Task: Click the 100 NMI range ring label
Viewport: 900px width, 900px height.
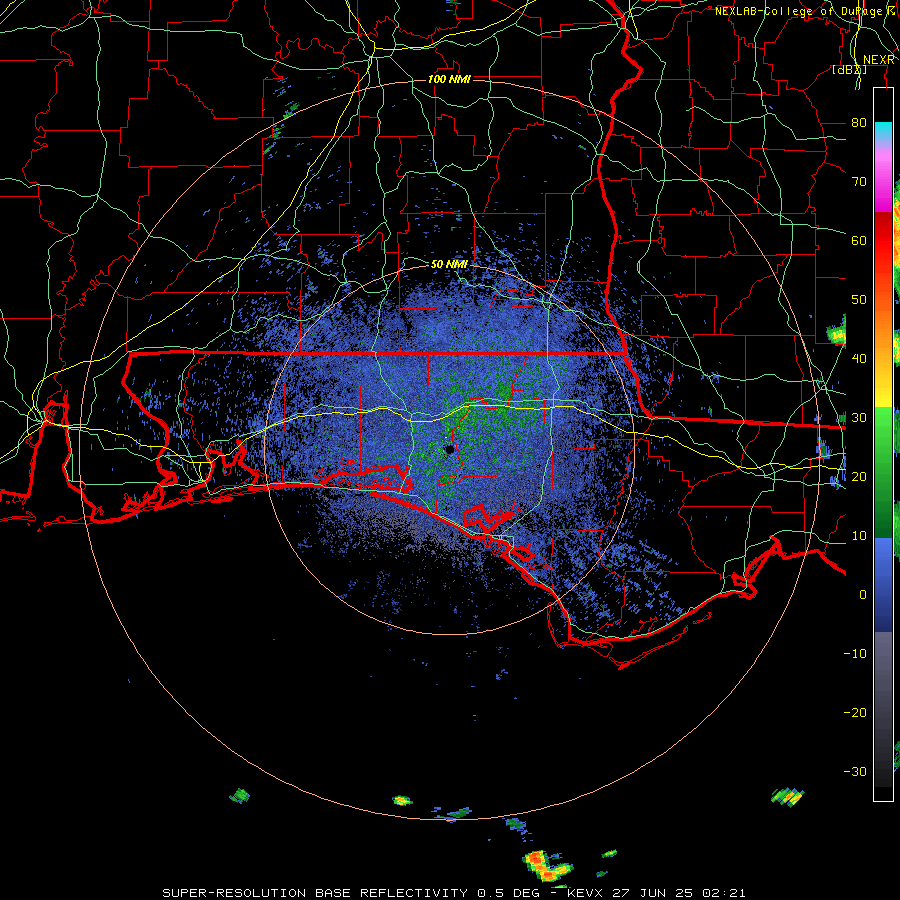Action: click(x=449, y=79)
